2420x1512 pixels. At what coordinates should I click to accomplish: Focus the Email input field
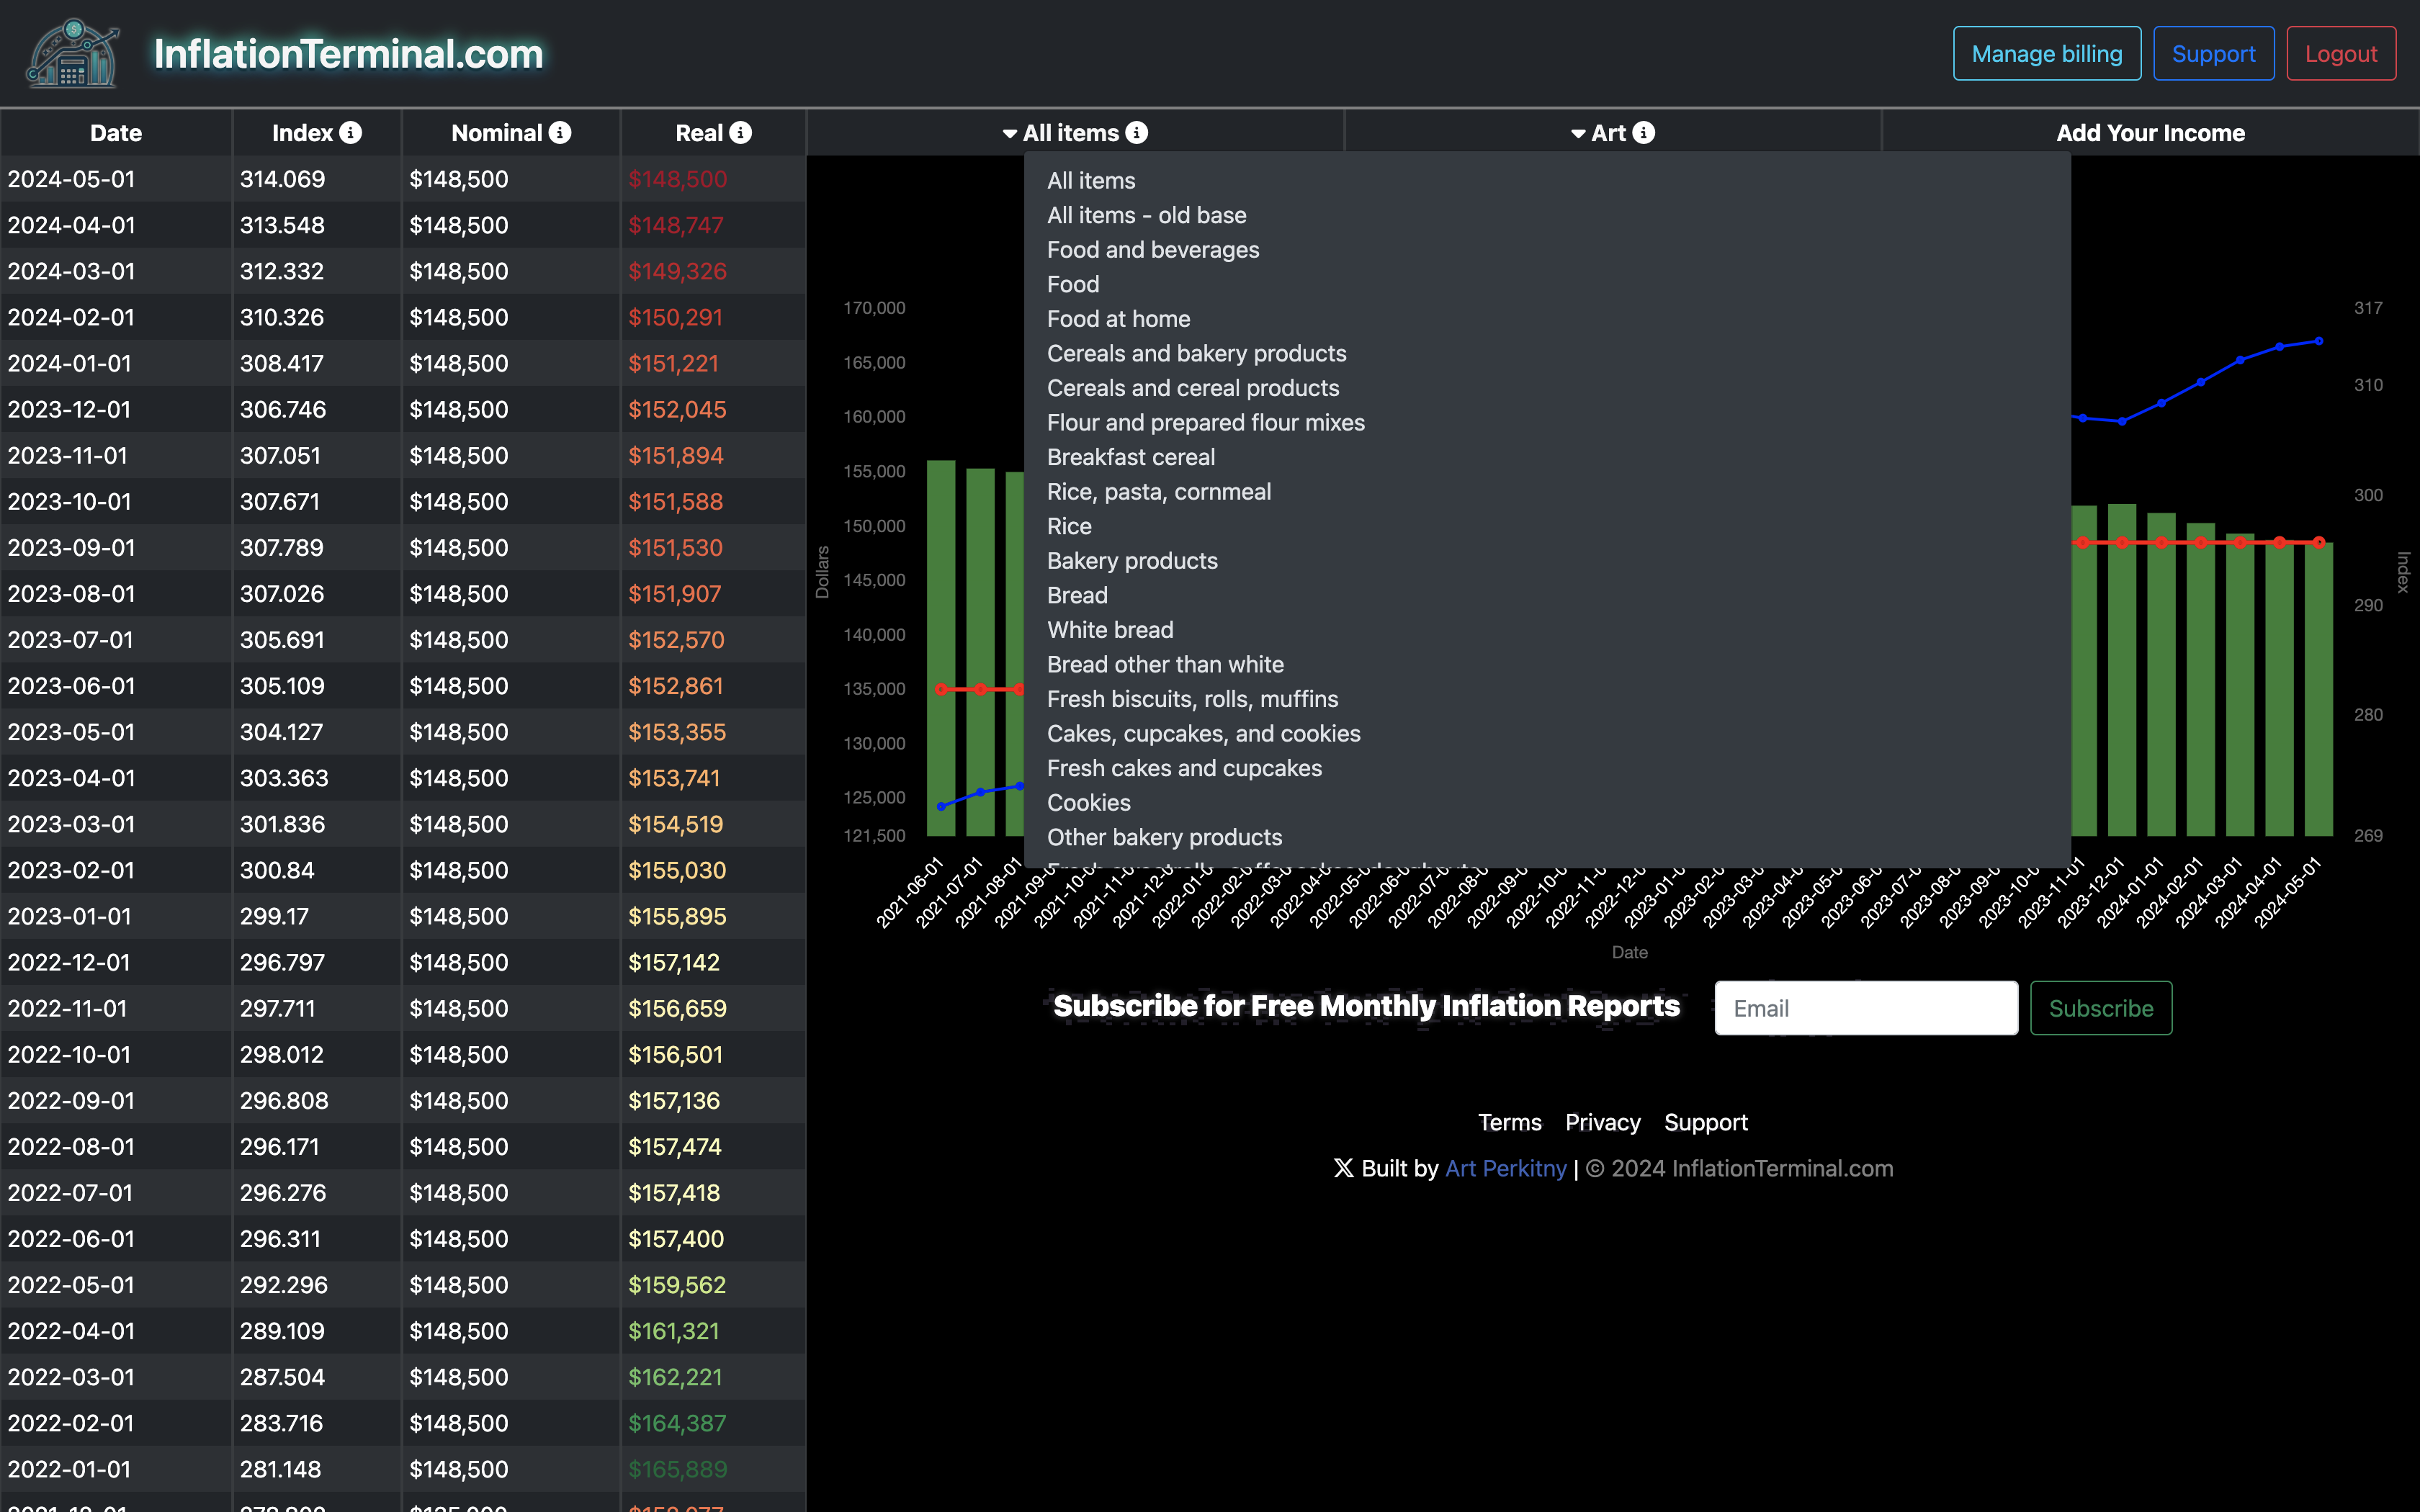pos(1866,1008)
